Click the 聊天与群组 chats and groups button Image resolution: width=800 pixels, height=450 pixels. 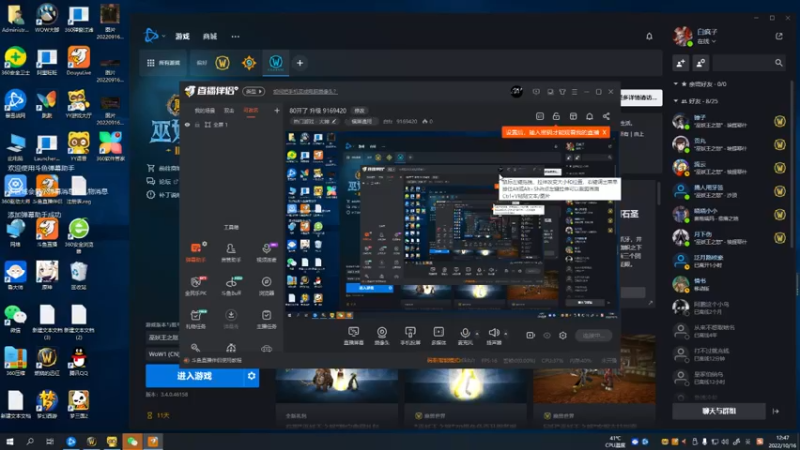tap(718, 411)
